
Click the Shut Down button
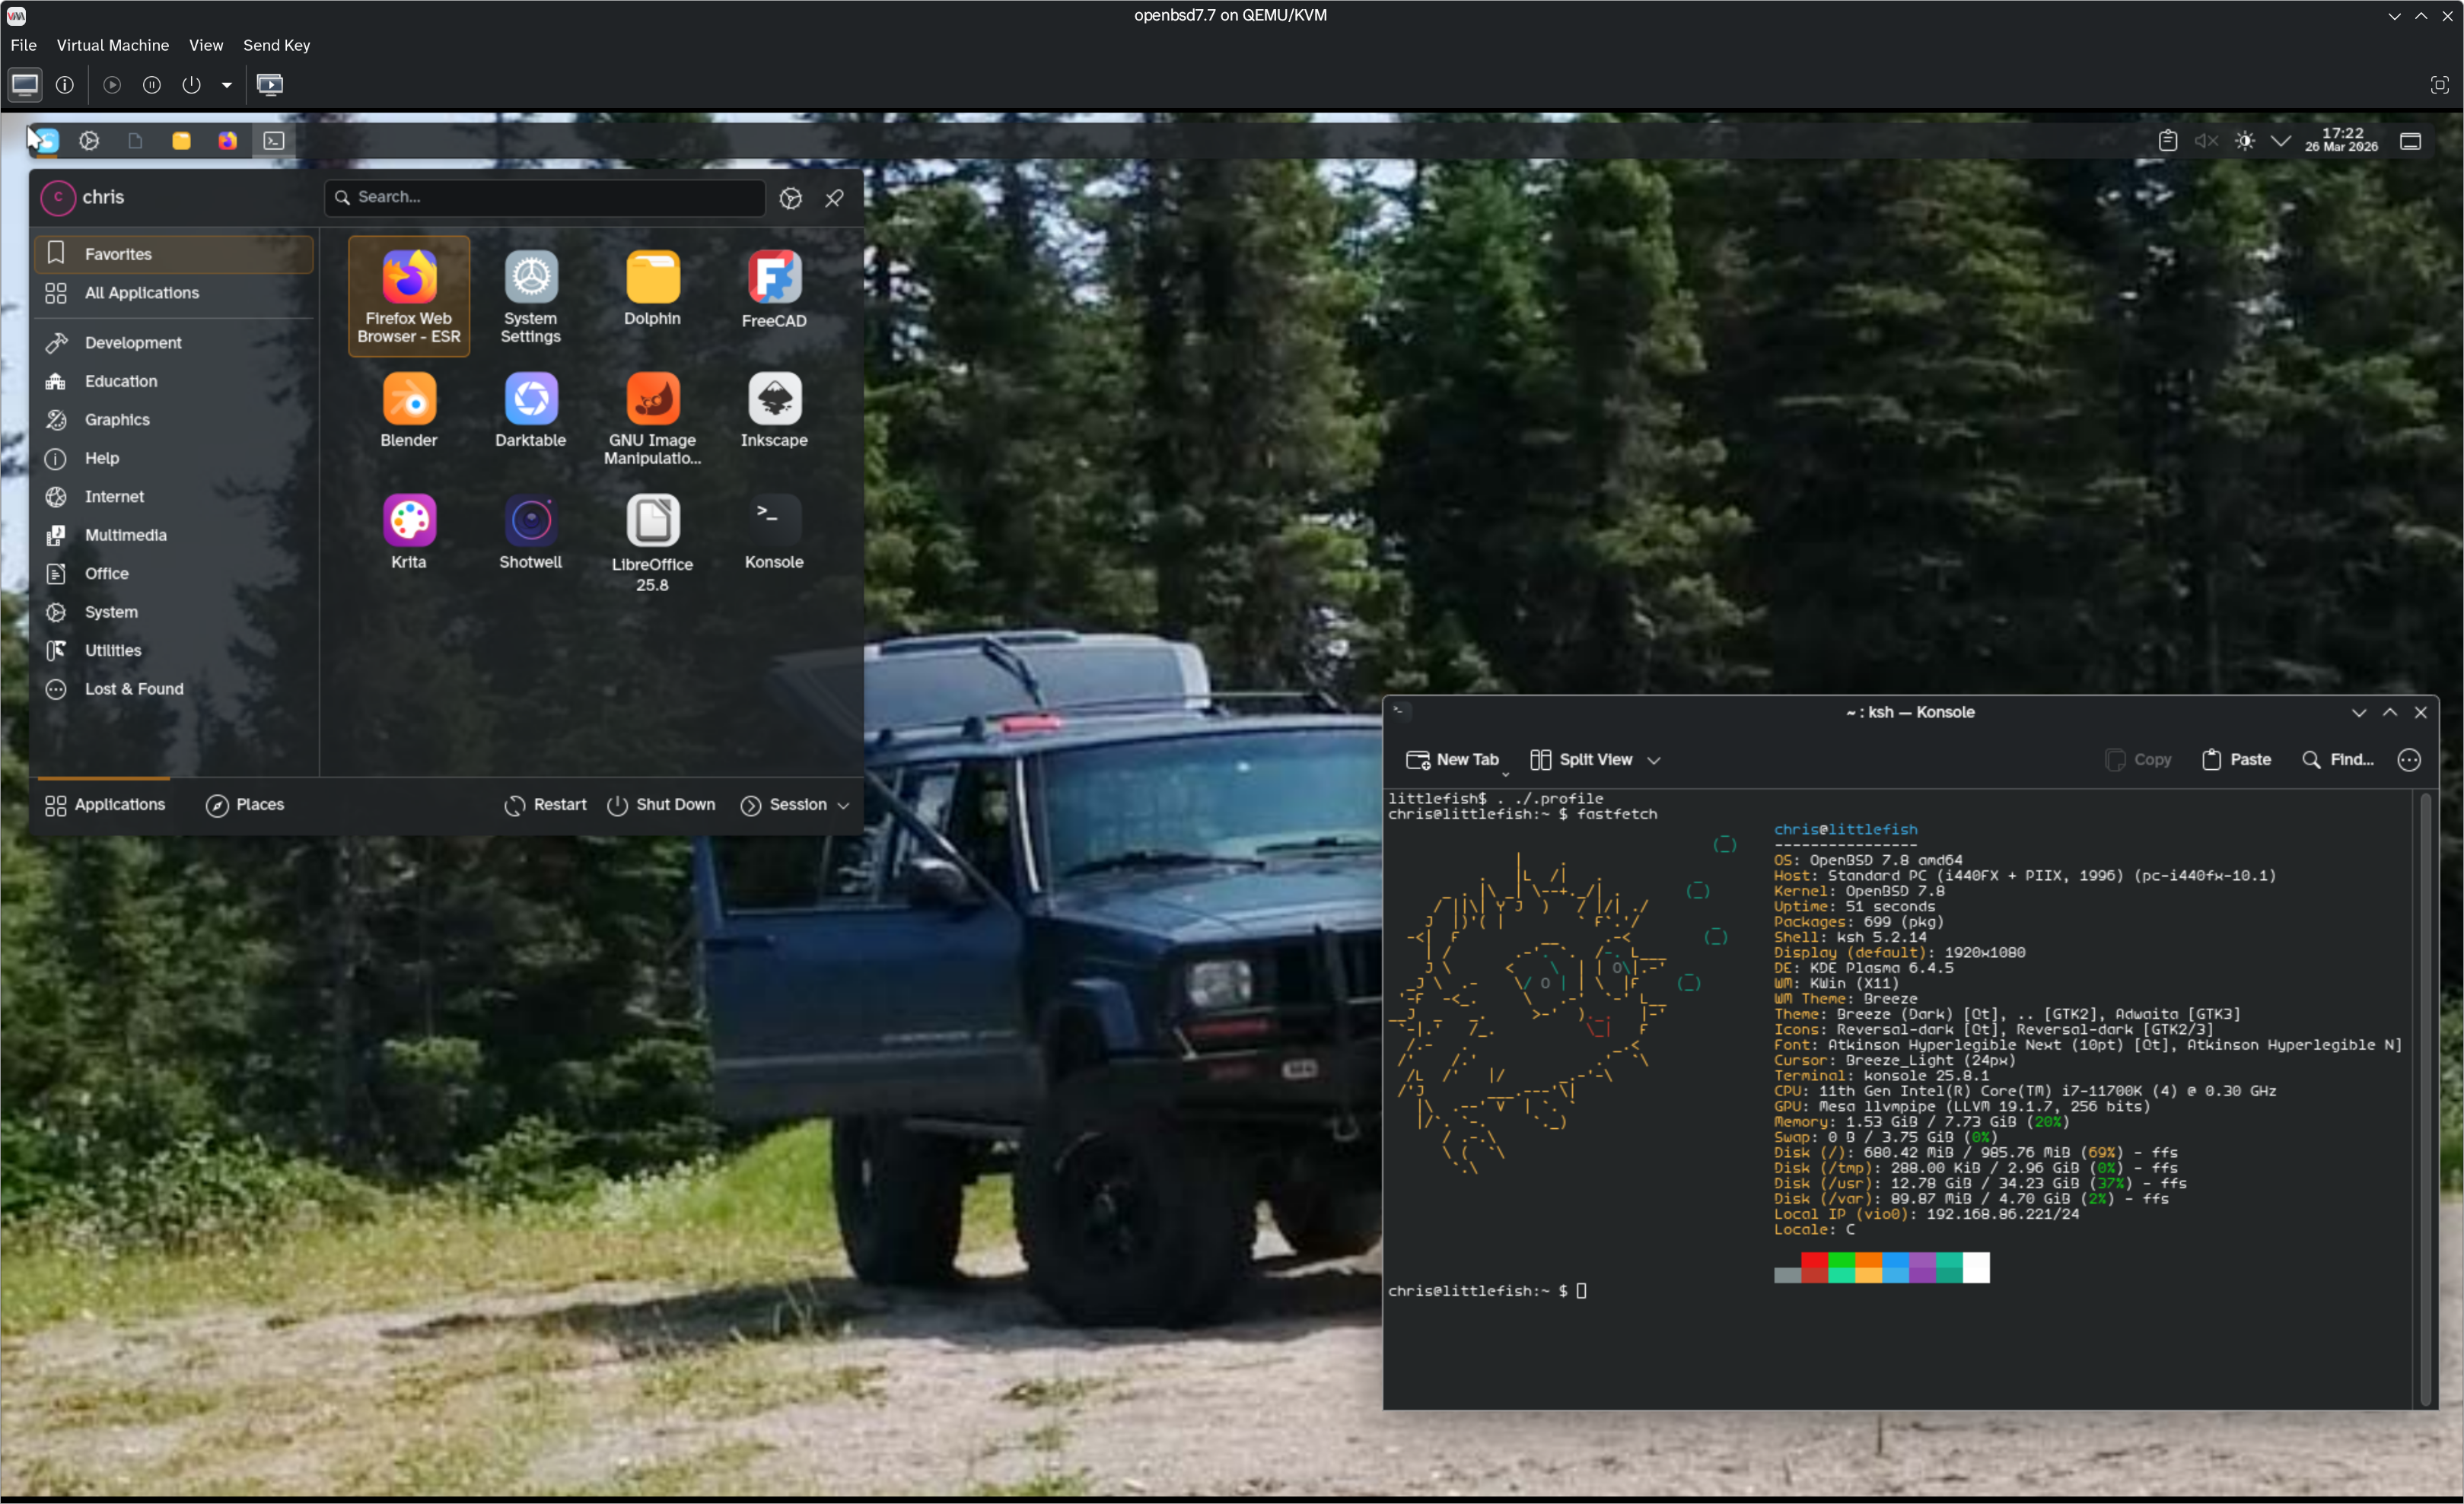661,805
